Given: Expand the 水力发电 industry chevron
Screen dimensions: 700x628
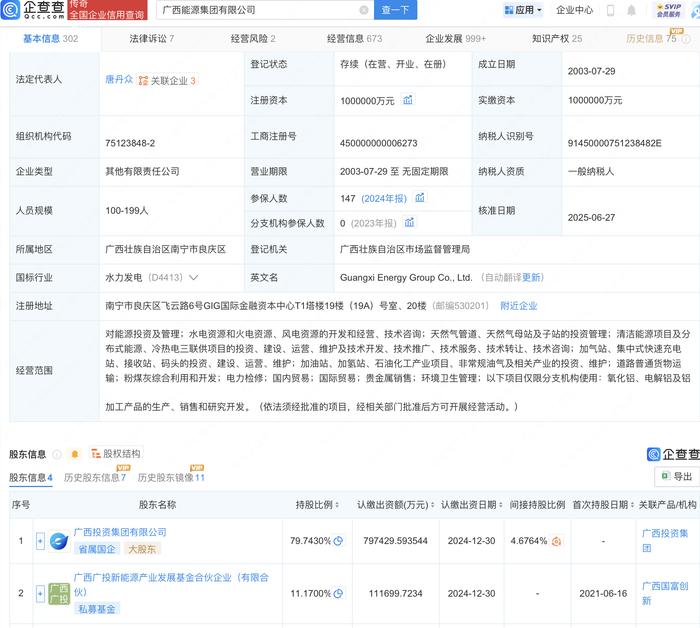Looking at the screenshot, I should [193, 278].
